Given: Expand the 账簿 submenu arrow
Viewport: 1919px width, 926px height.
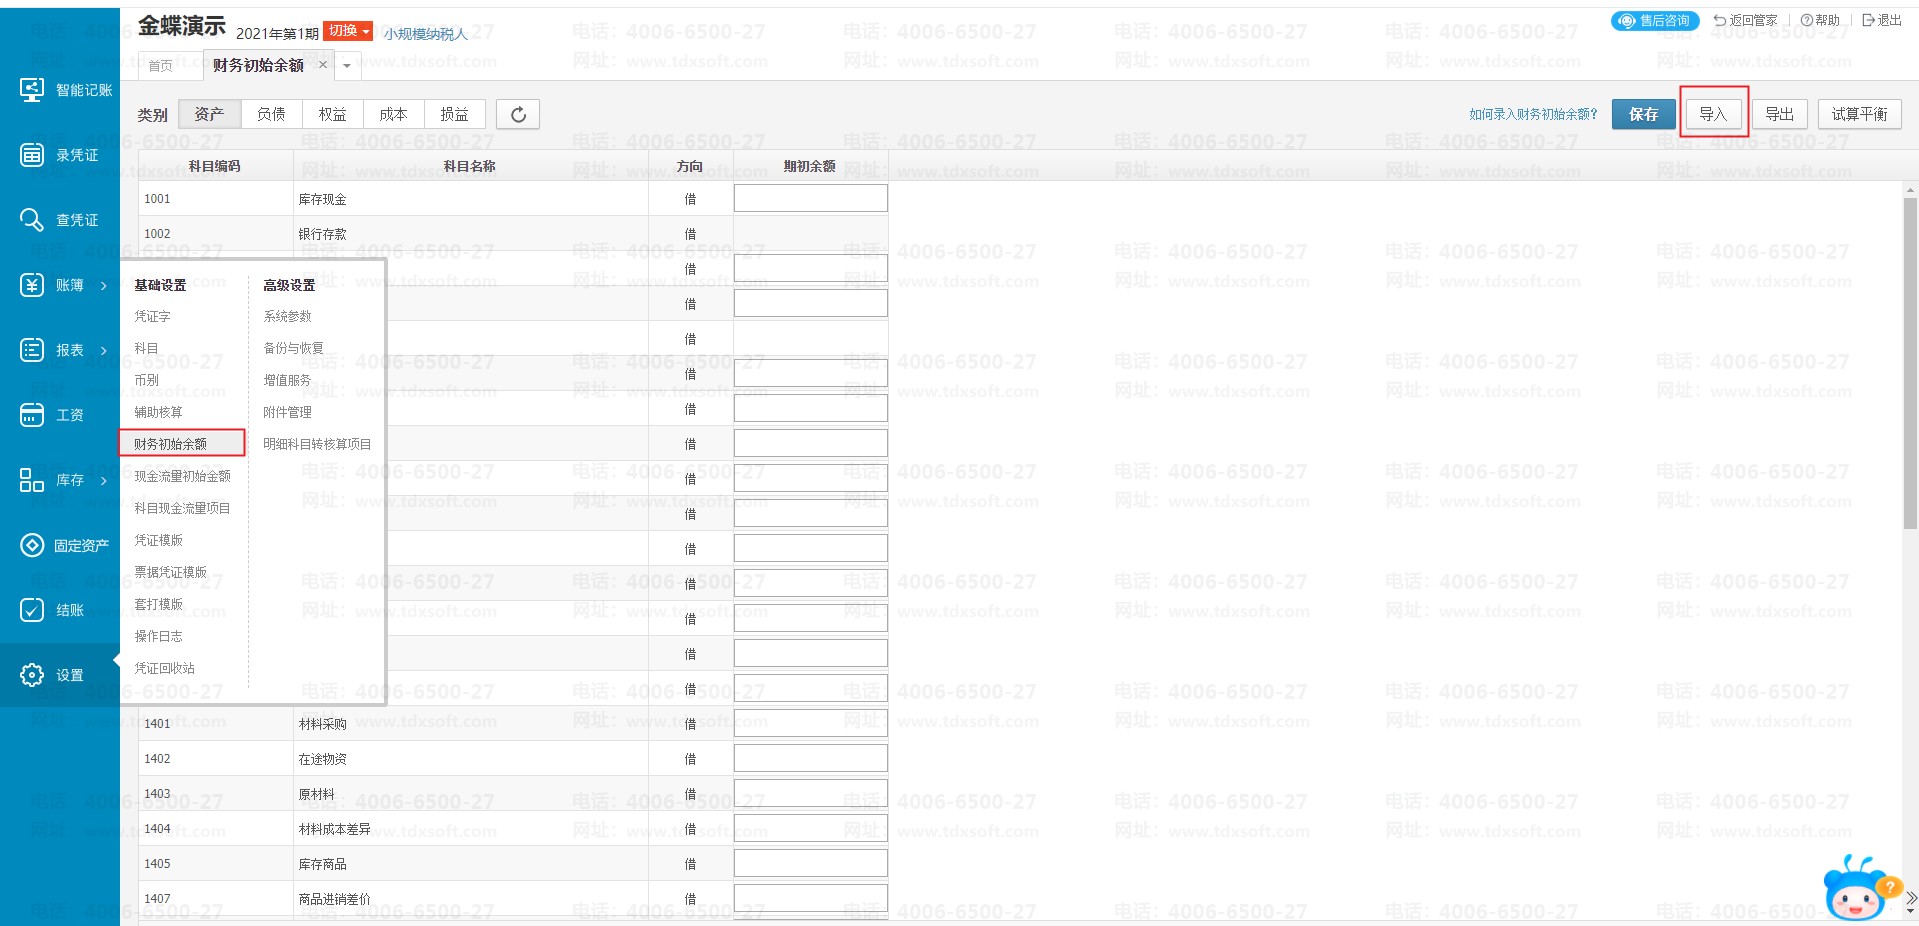Looking at the screenshot, I should 103,286.
